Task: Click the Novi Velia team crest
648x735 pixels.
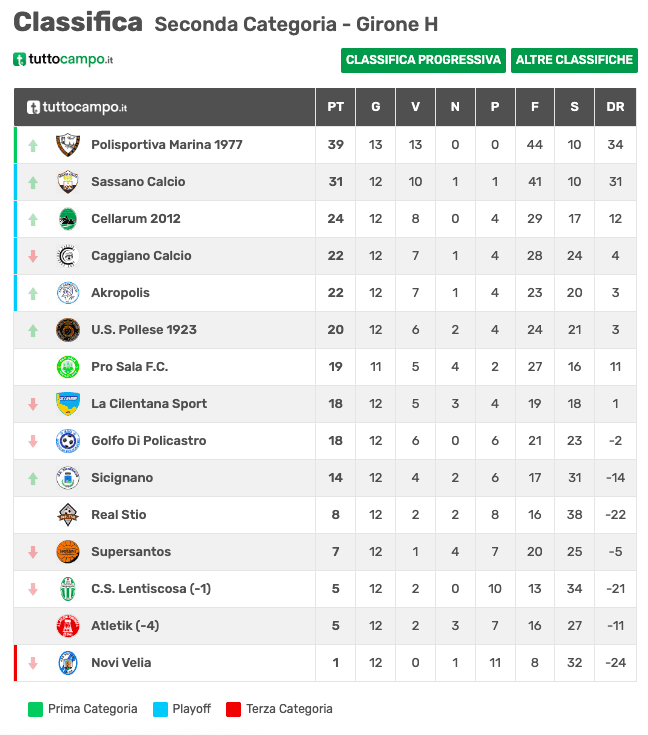Action: click(68, 663)
